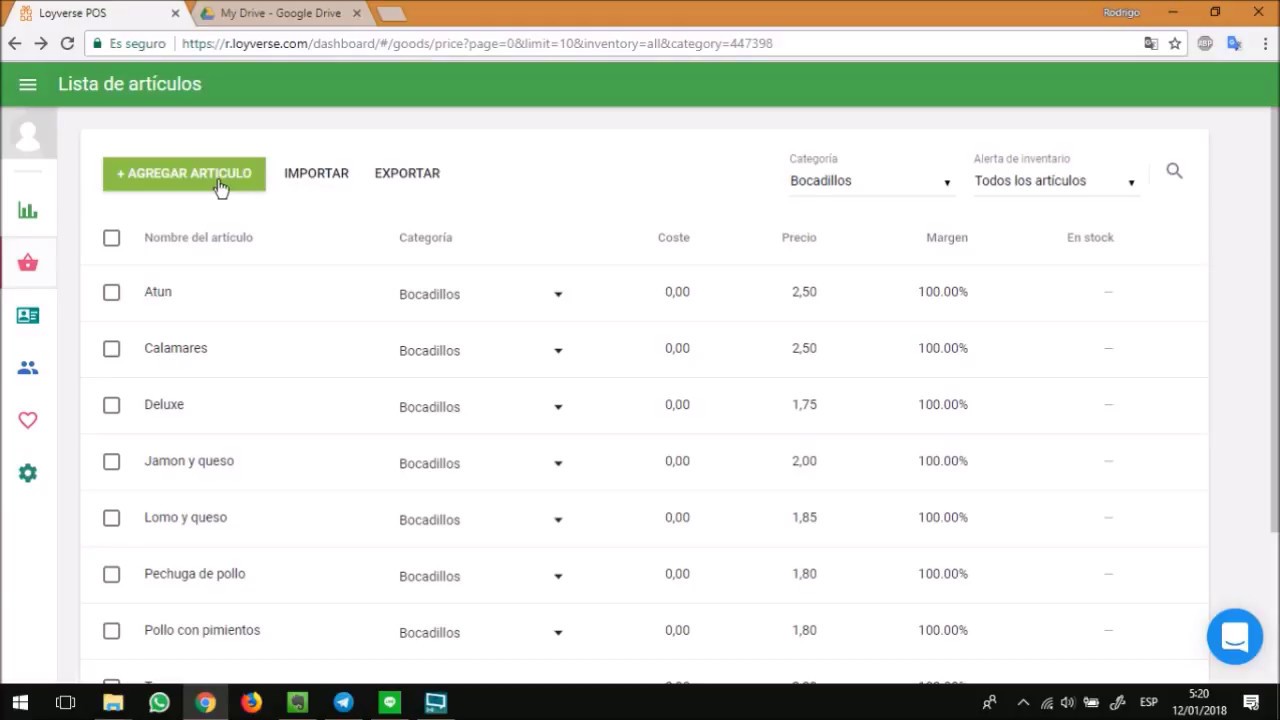Viewport: 1280px width, 720px height.
Task: Open Firefox from the taskbar
Action: pyautogui.click(x=251, y=702)
